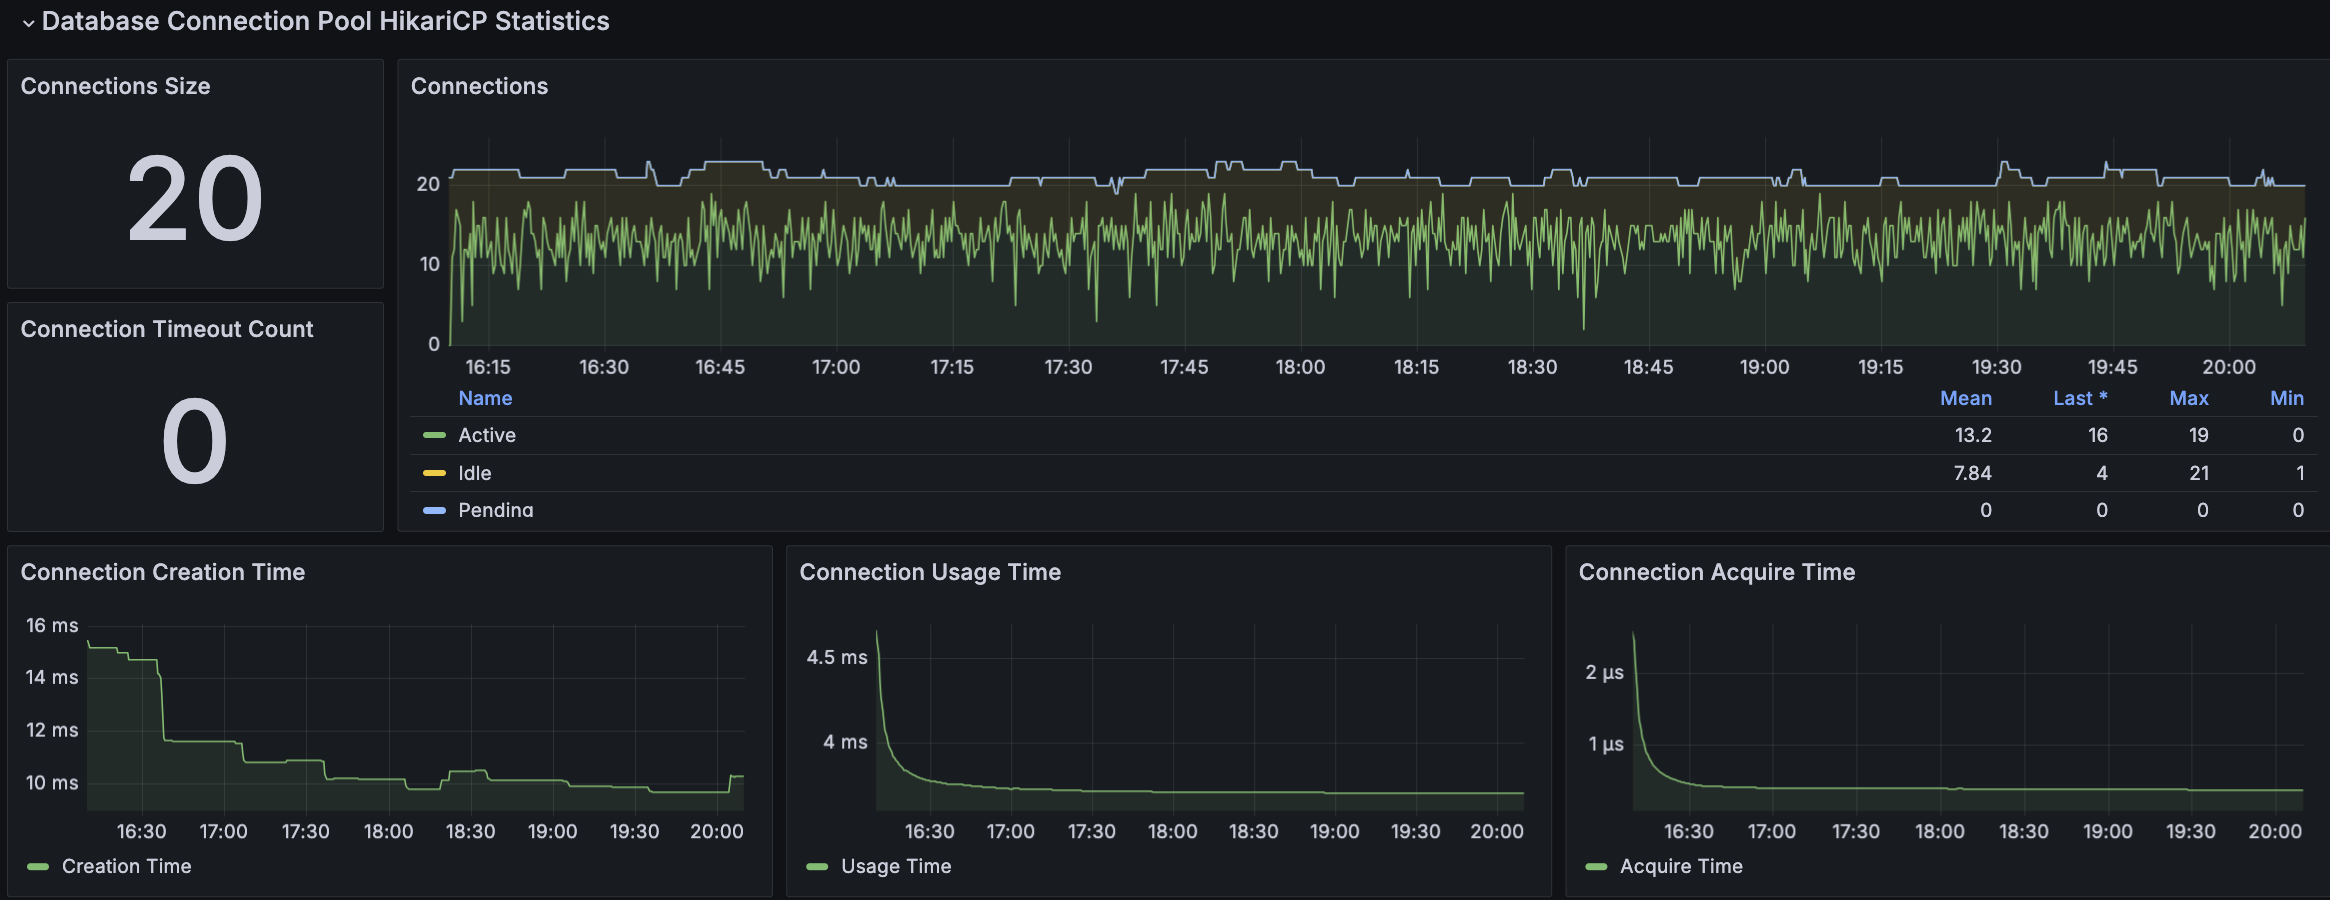2330x900 pixels.
Task: Click the Creation Time legend color swatch
Action: tap(38, 866)
